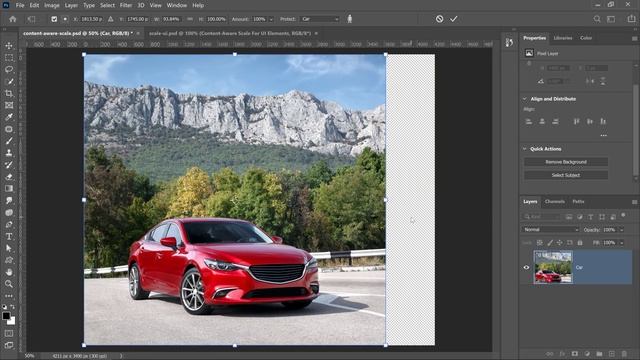Open the Opacity dropdown arrow

(621, 230)
